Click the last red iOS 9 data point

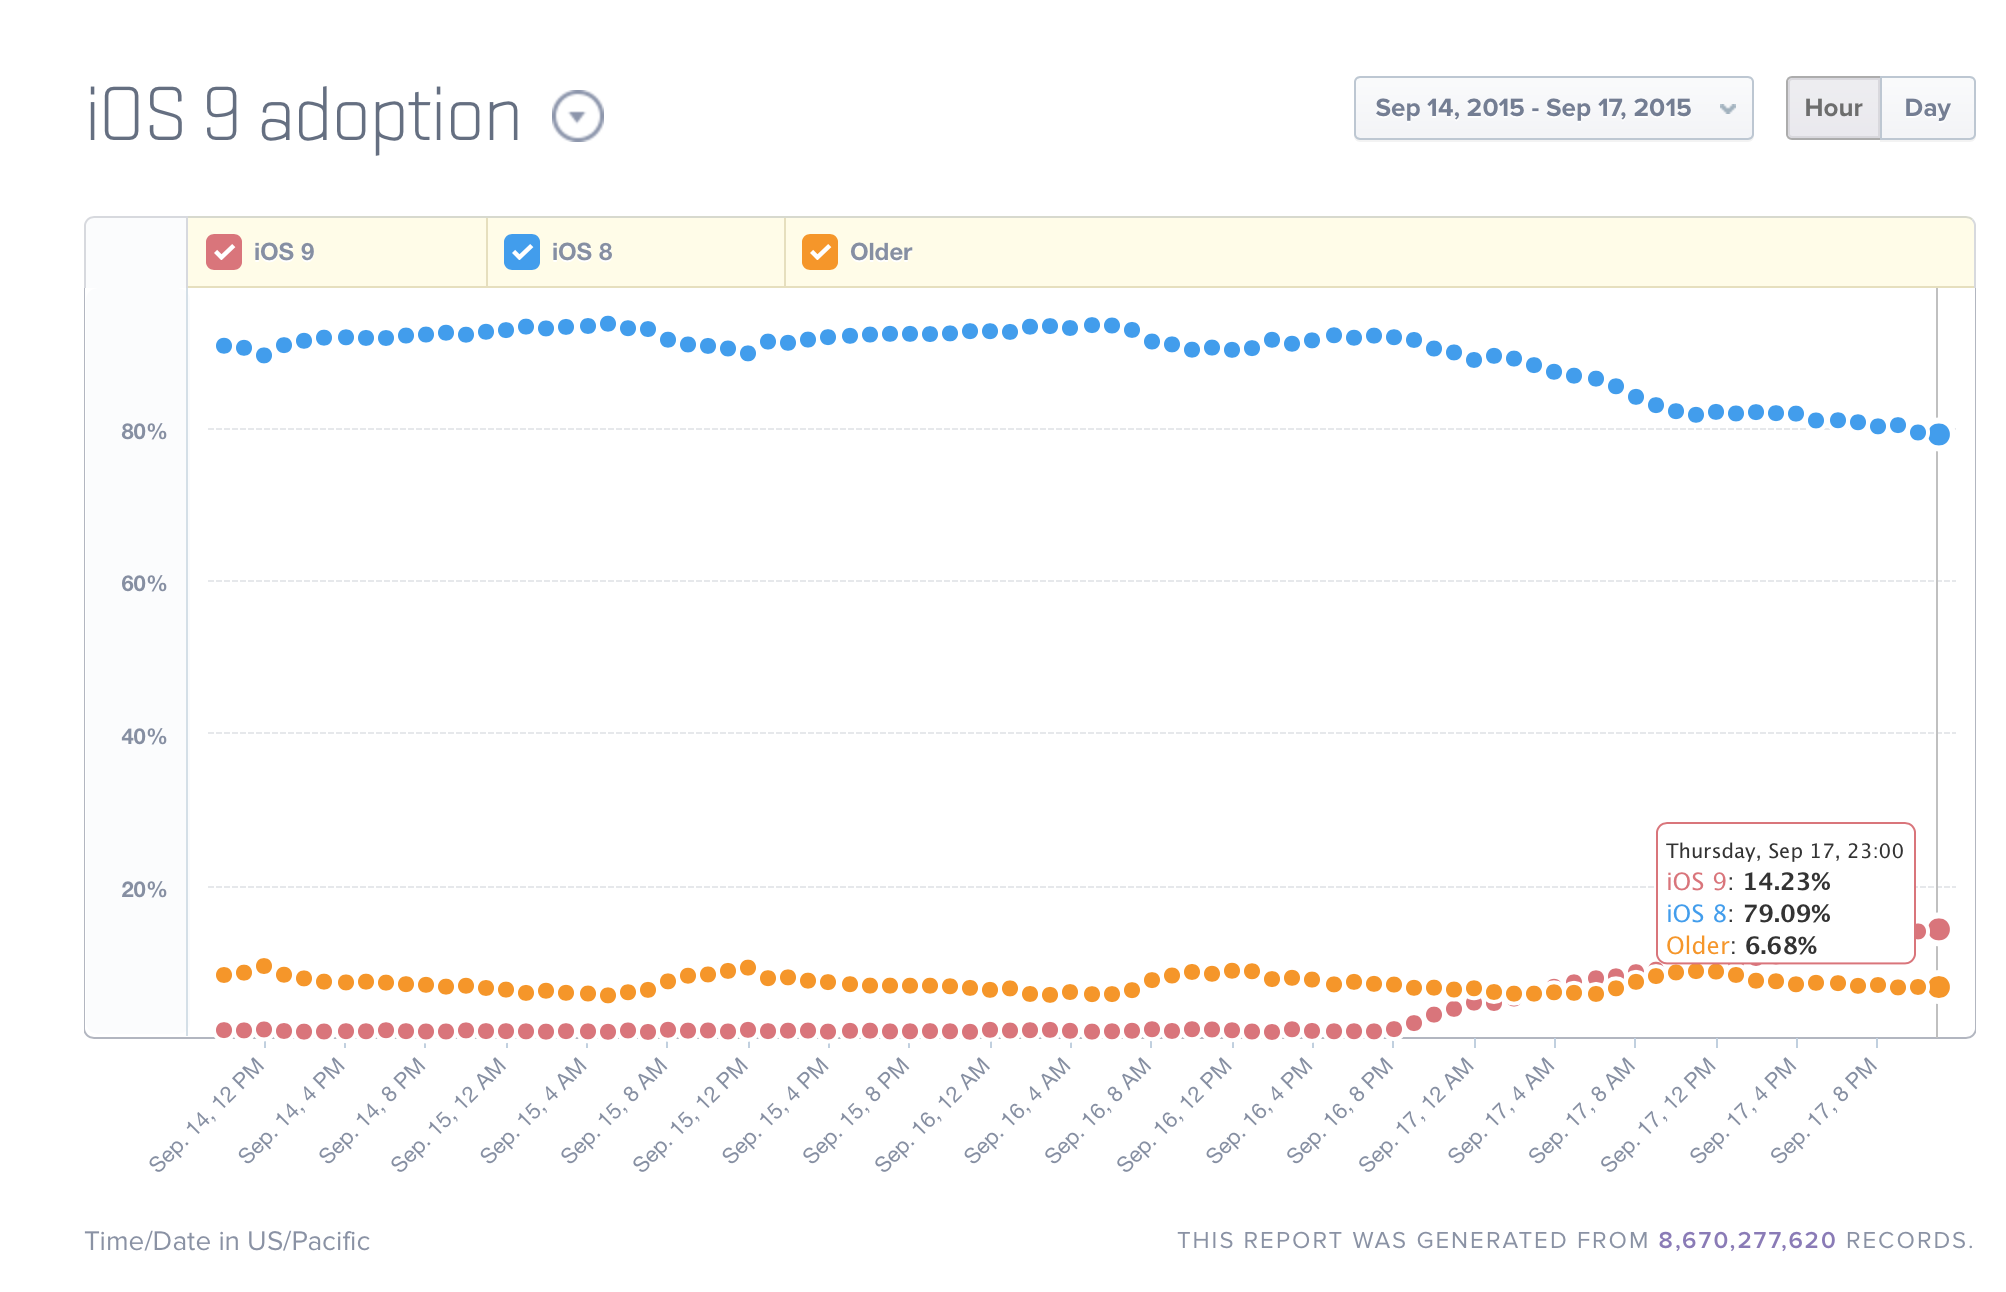click(1938, 929)
